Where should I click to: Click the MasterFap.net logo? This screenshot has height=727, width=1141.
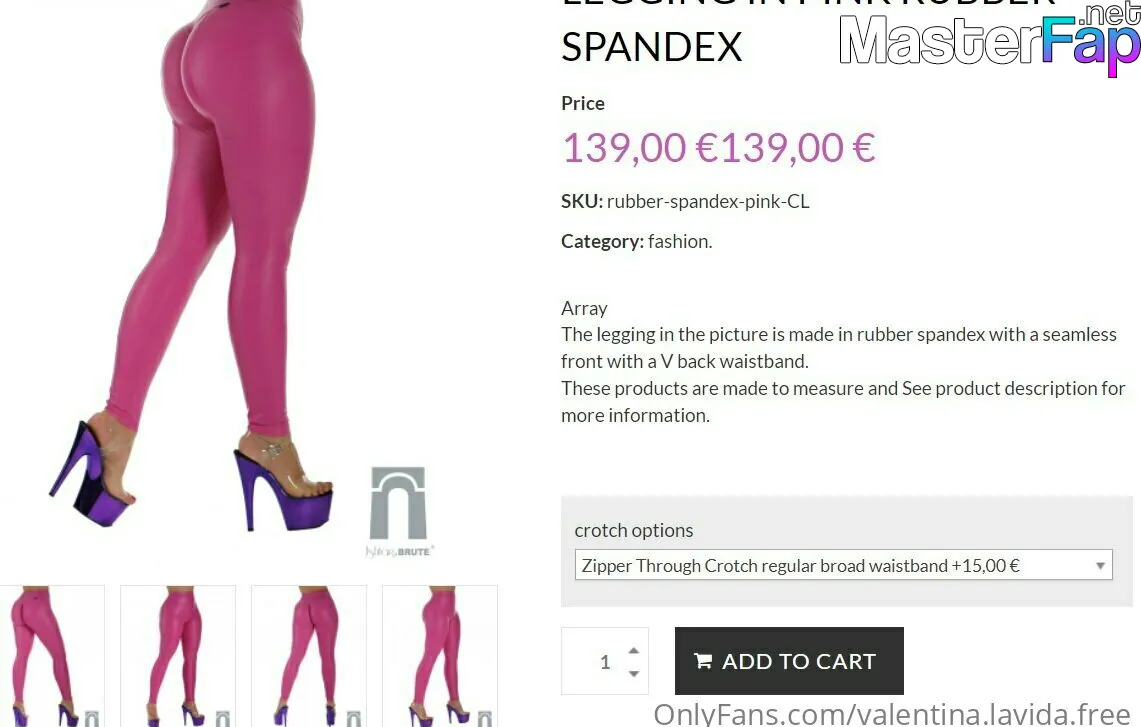coord(990,40)
